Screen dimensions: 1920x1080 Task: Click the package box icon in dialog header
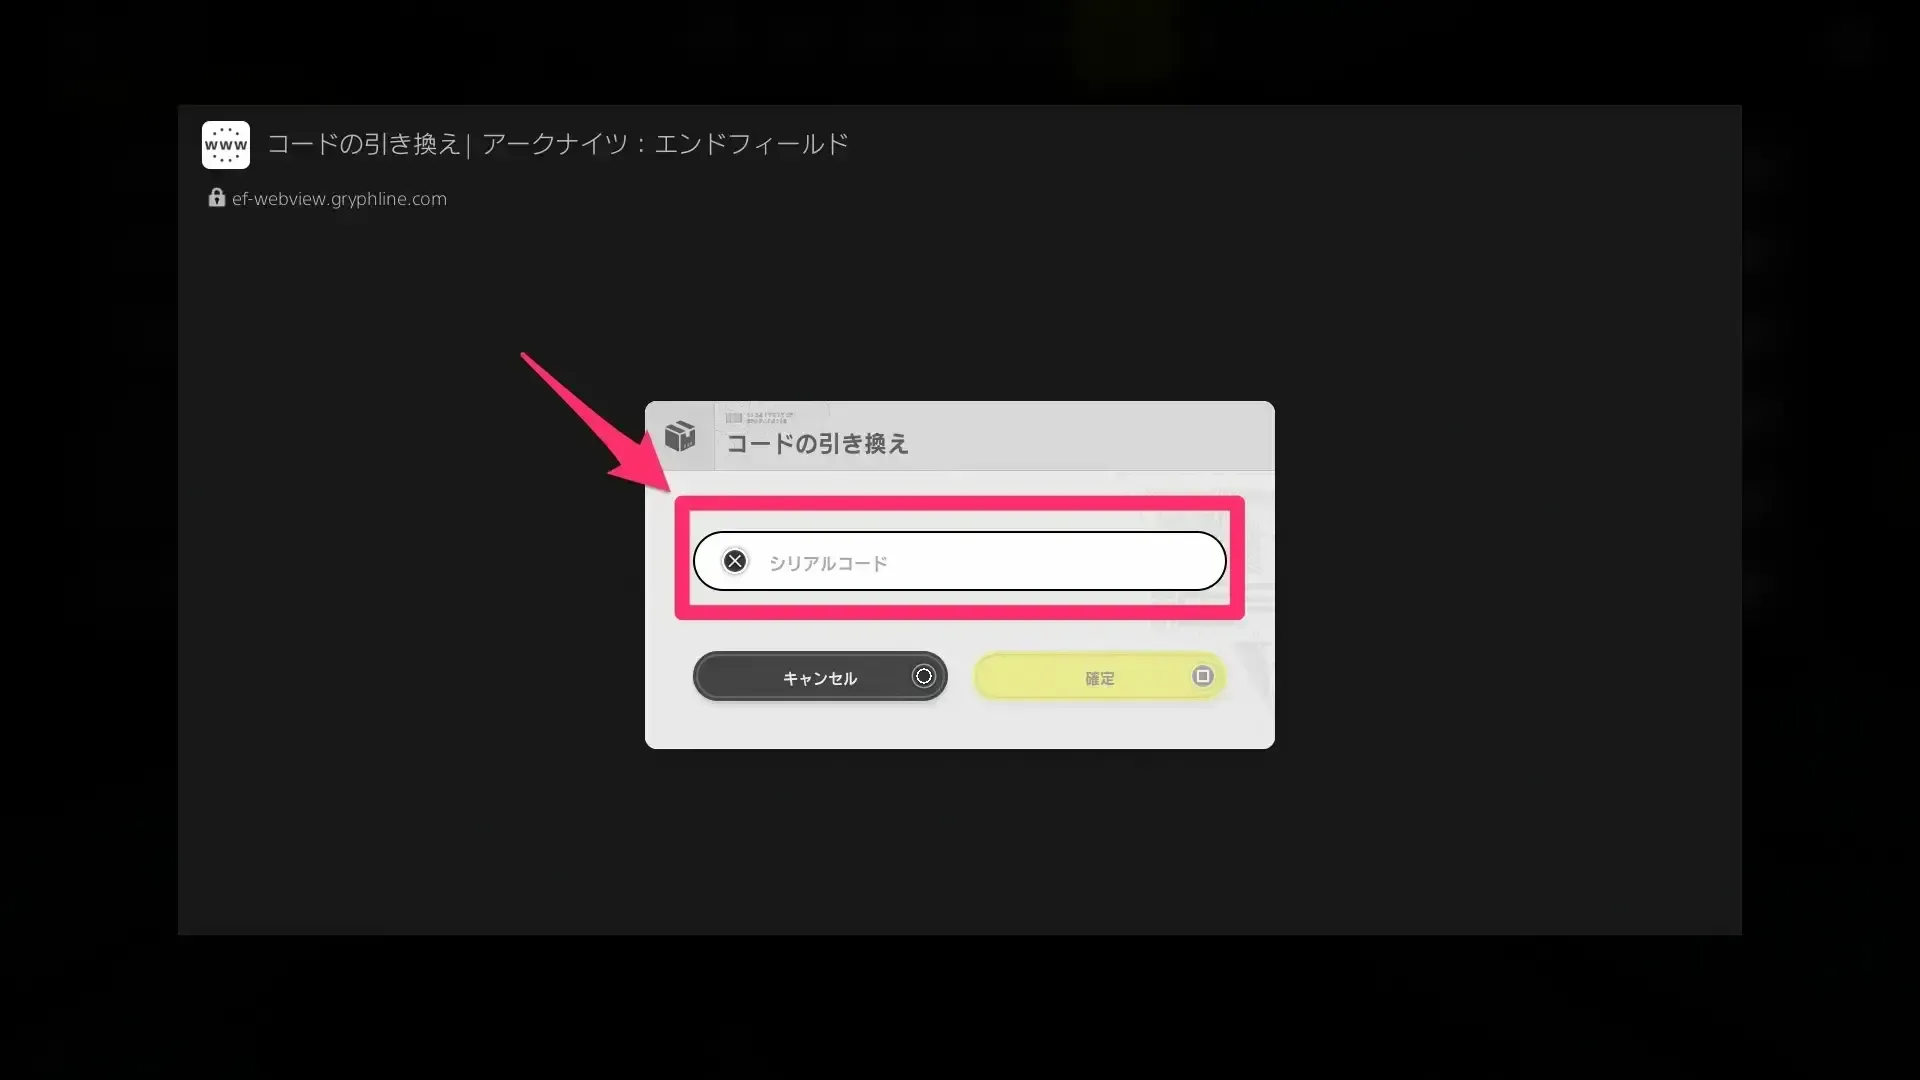681,437
